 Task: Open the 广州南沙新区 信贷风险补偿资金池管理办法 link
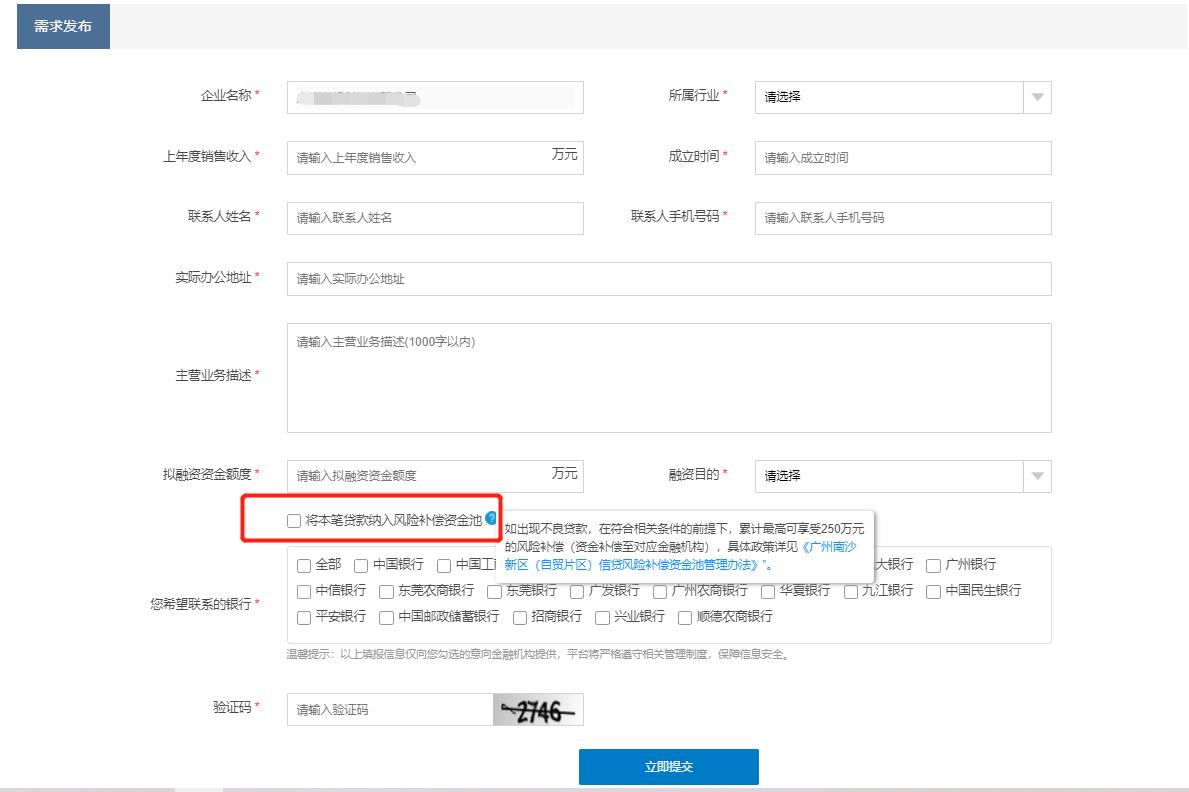click(x=680, y=555)
